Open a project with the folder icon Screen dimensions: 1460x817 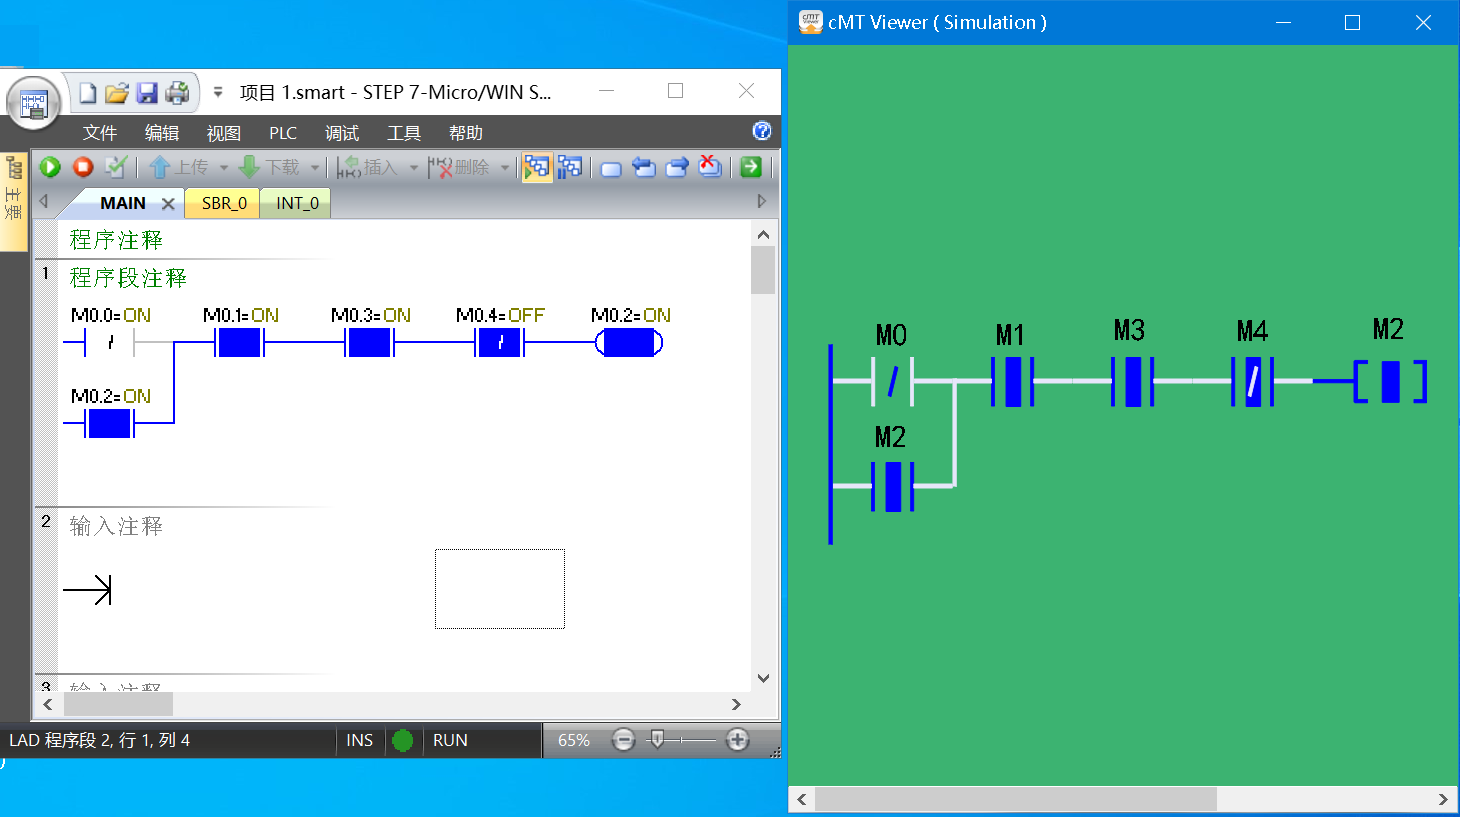pyautogui.click(x=117, y=93)
